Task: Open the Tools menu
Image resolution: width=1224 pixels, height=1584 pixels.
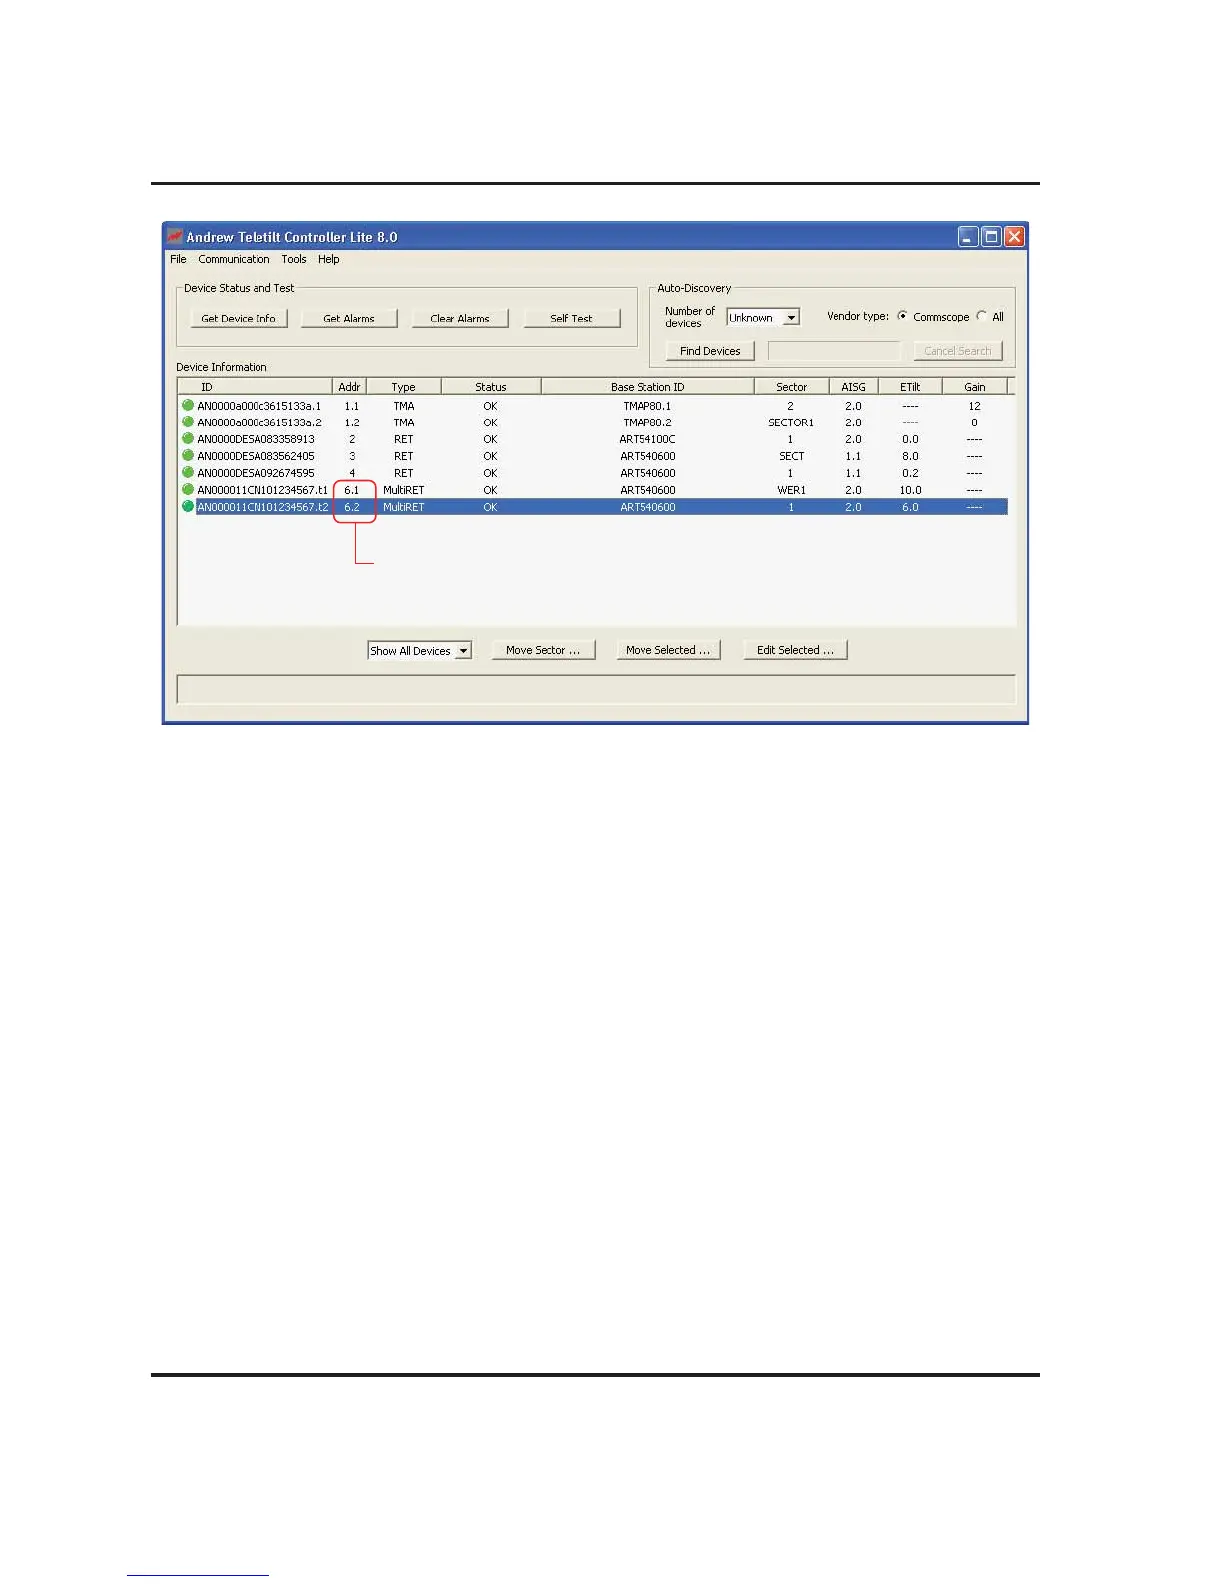Action: pyautogui.click(x=294, y=259)
